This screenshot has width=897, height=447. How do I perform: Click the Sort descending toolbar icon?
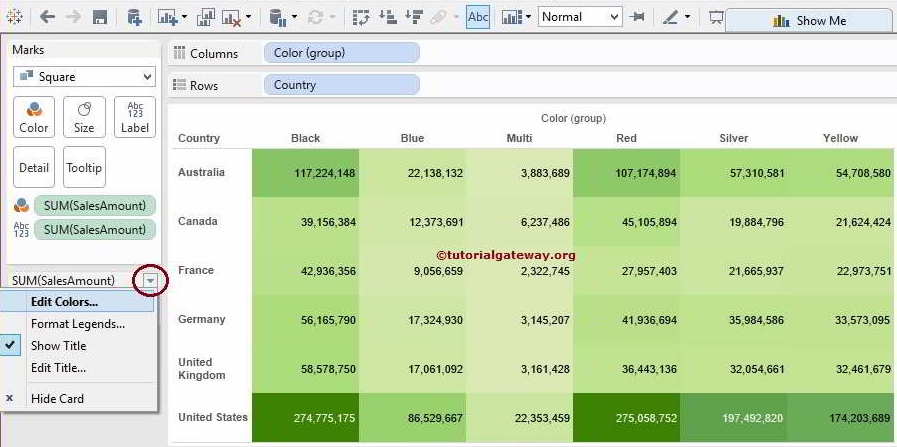coord(412,17)
